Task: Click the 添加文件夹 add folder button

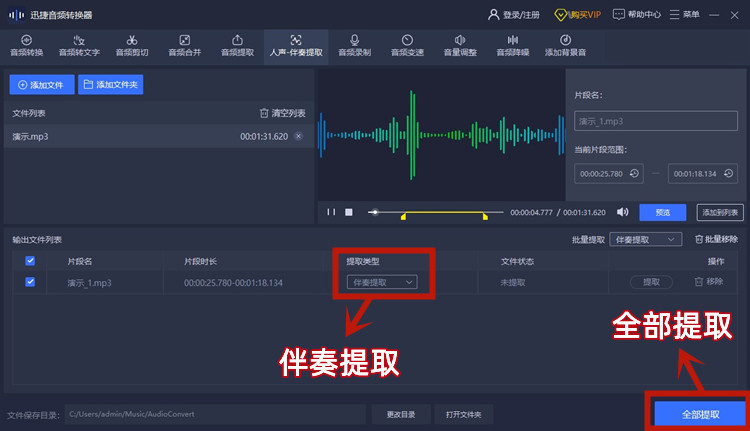Action: pyautogui.click(x=110, y=85)
